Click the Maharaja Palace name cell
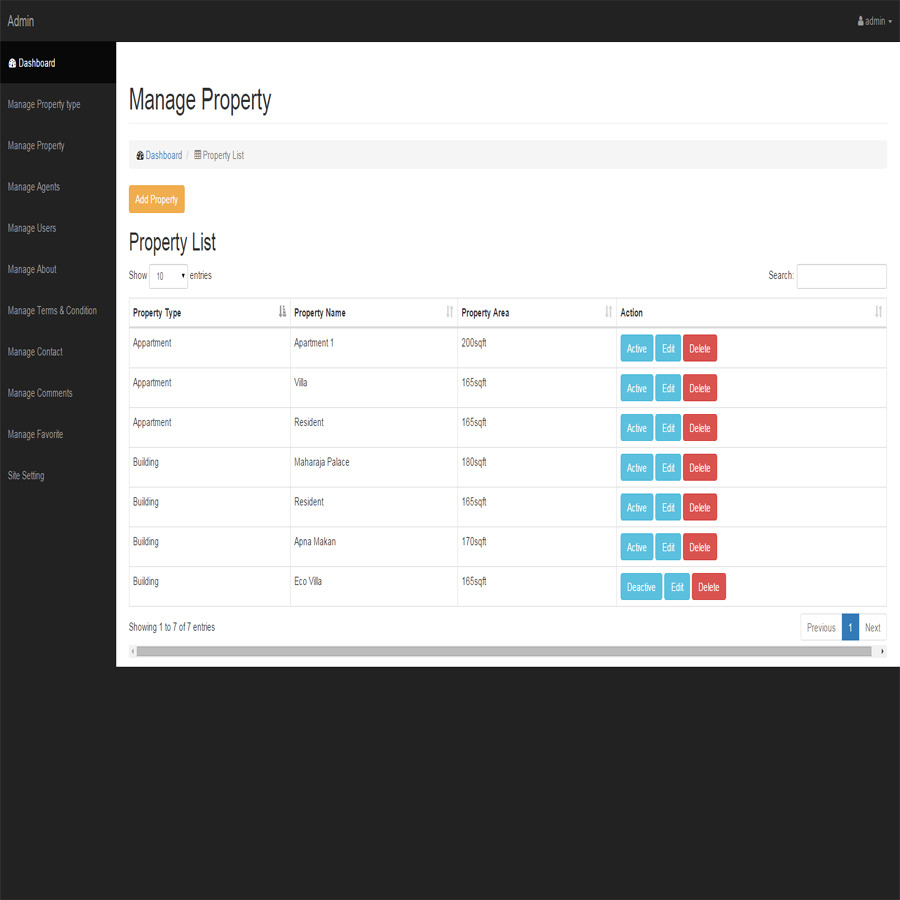 [x=374, y=467]
